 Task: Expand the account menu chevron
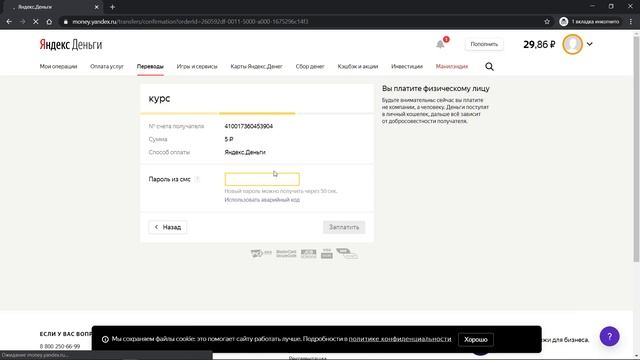tap(589, 44)
